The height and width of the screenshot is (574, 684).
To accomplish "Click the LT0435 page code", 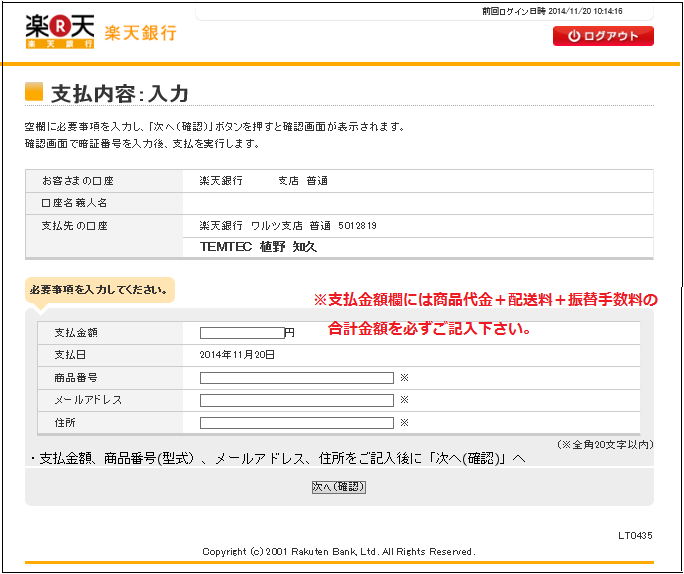I will [635, 536].
